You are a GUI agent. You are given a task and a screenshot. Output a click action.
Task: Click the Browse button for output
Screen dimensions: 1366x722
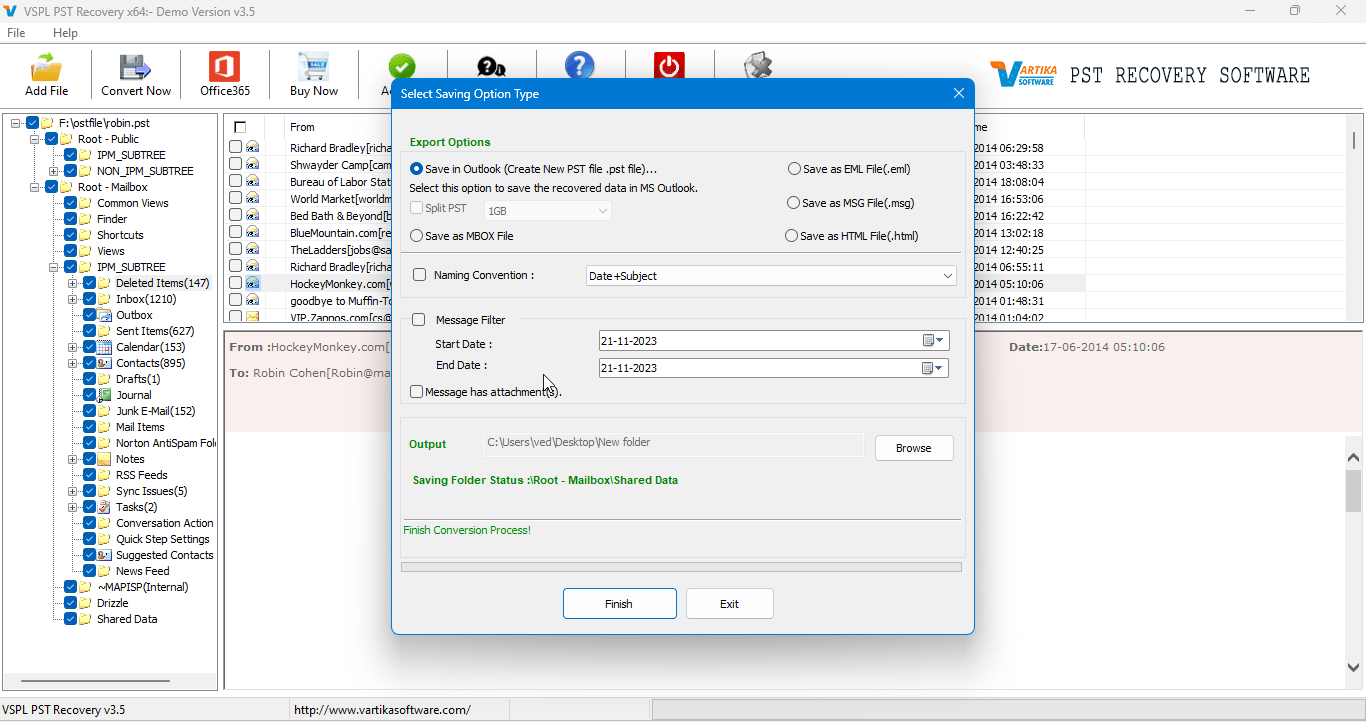[x=914, y=448]
